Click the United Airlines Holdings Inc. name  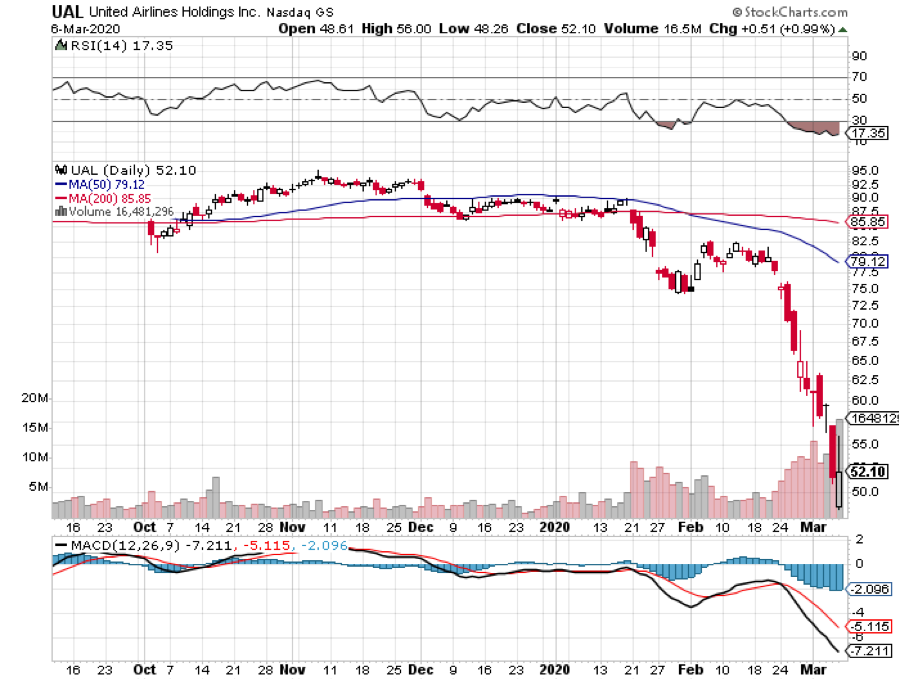[174, 11]
